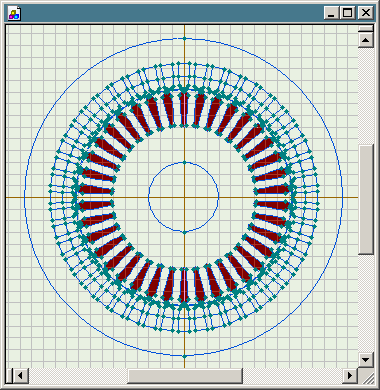
Task: Click the document icon in the title bar
Action: click(x=14, y=14)
